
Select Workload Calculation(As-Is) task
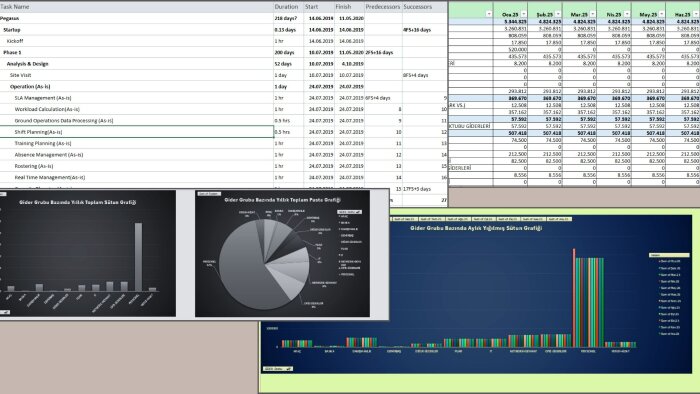coord(137,109)
